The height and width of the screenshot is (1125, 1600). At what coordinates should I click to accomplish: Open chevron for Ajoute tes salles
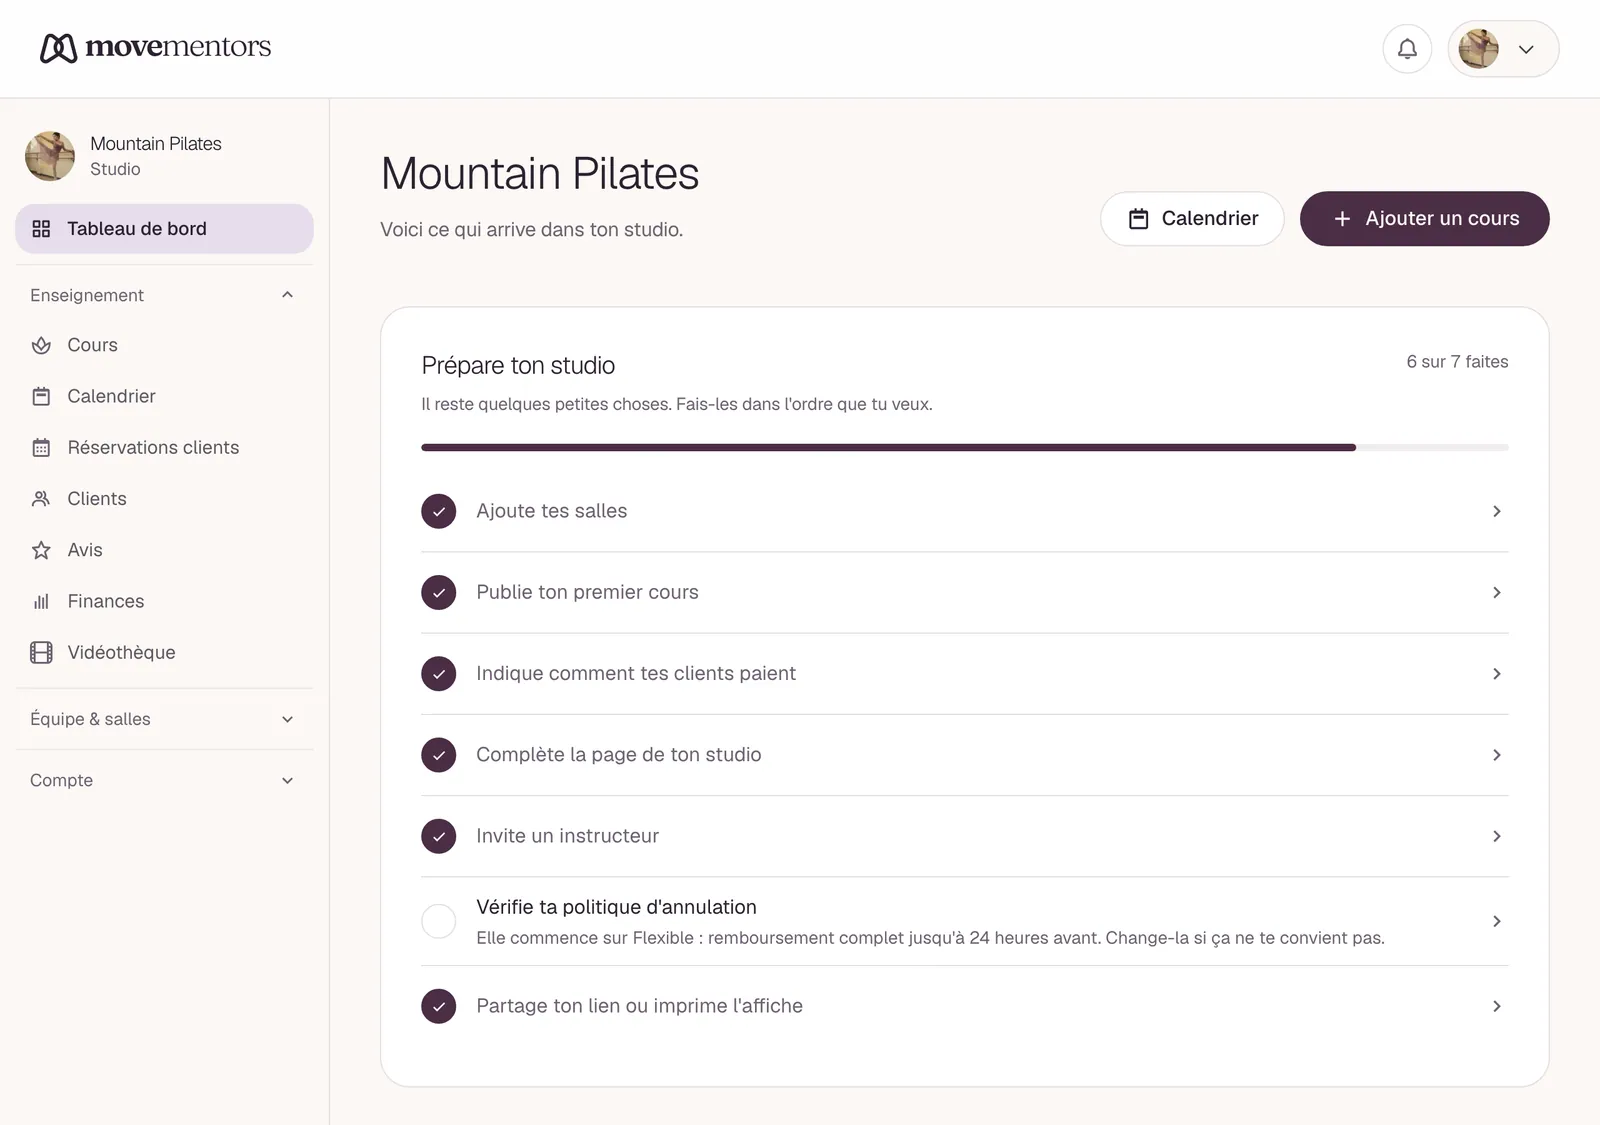1497,511
